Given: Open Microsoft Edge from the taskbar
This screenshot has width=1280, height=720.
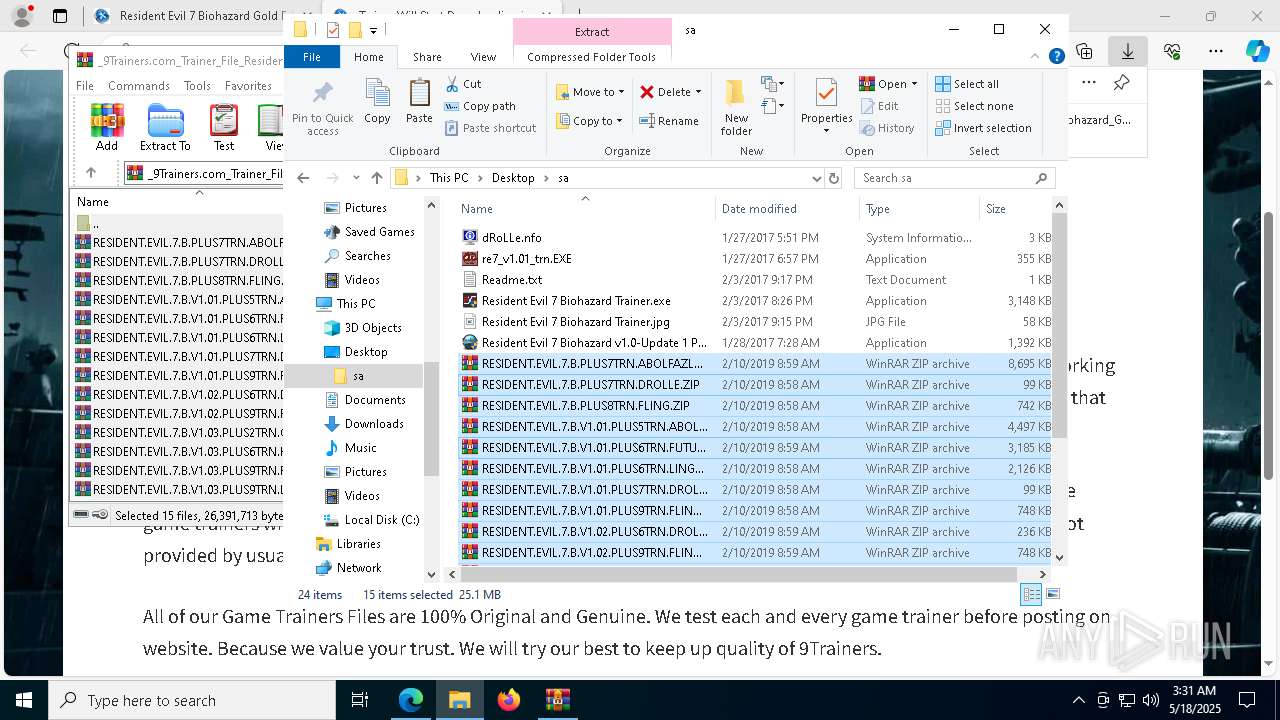Looking at the screenshot, I should [x=411, y=700].
